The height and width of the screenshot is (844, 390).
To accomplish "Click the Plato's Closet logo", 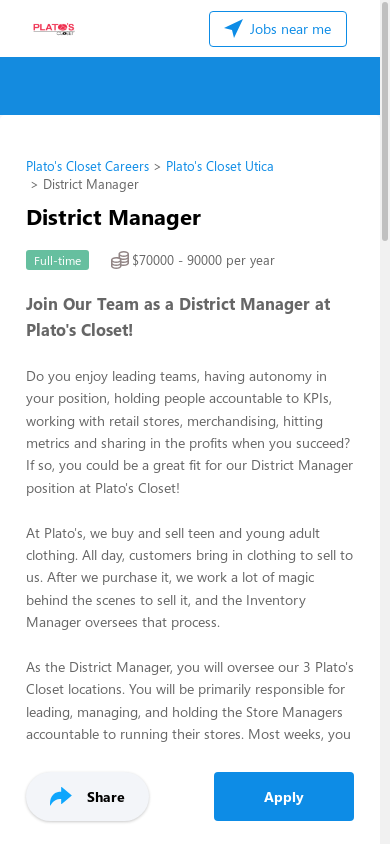I will click(x=54, y=29).
